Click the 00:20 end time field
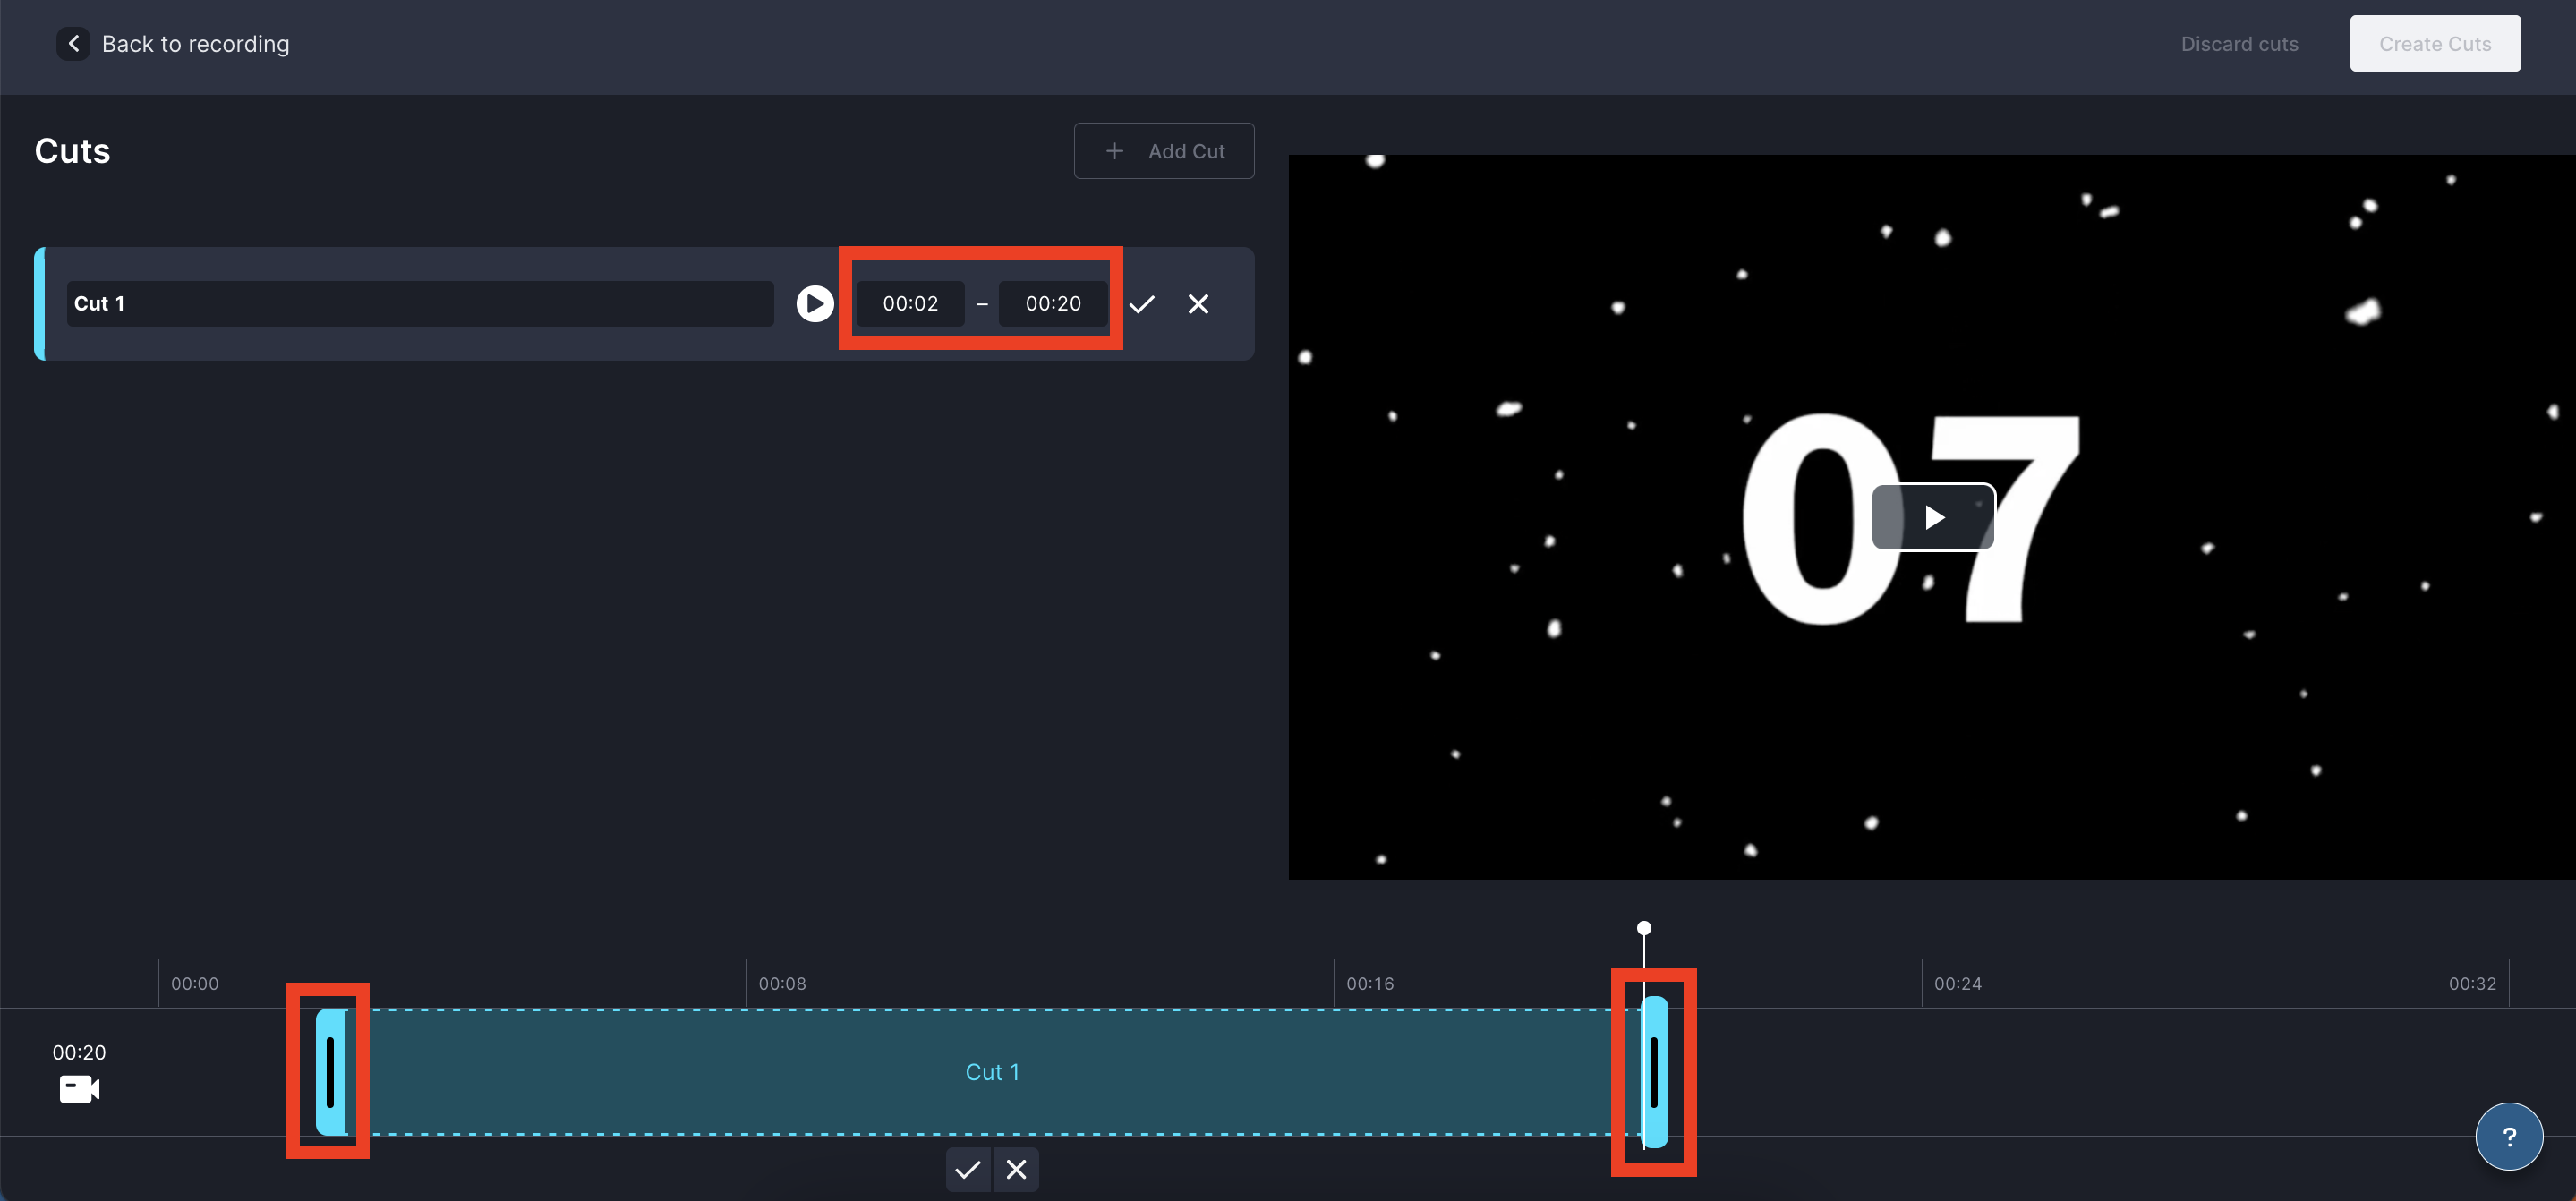 1053,304
